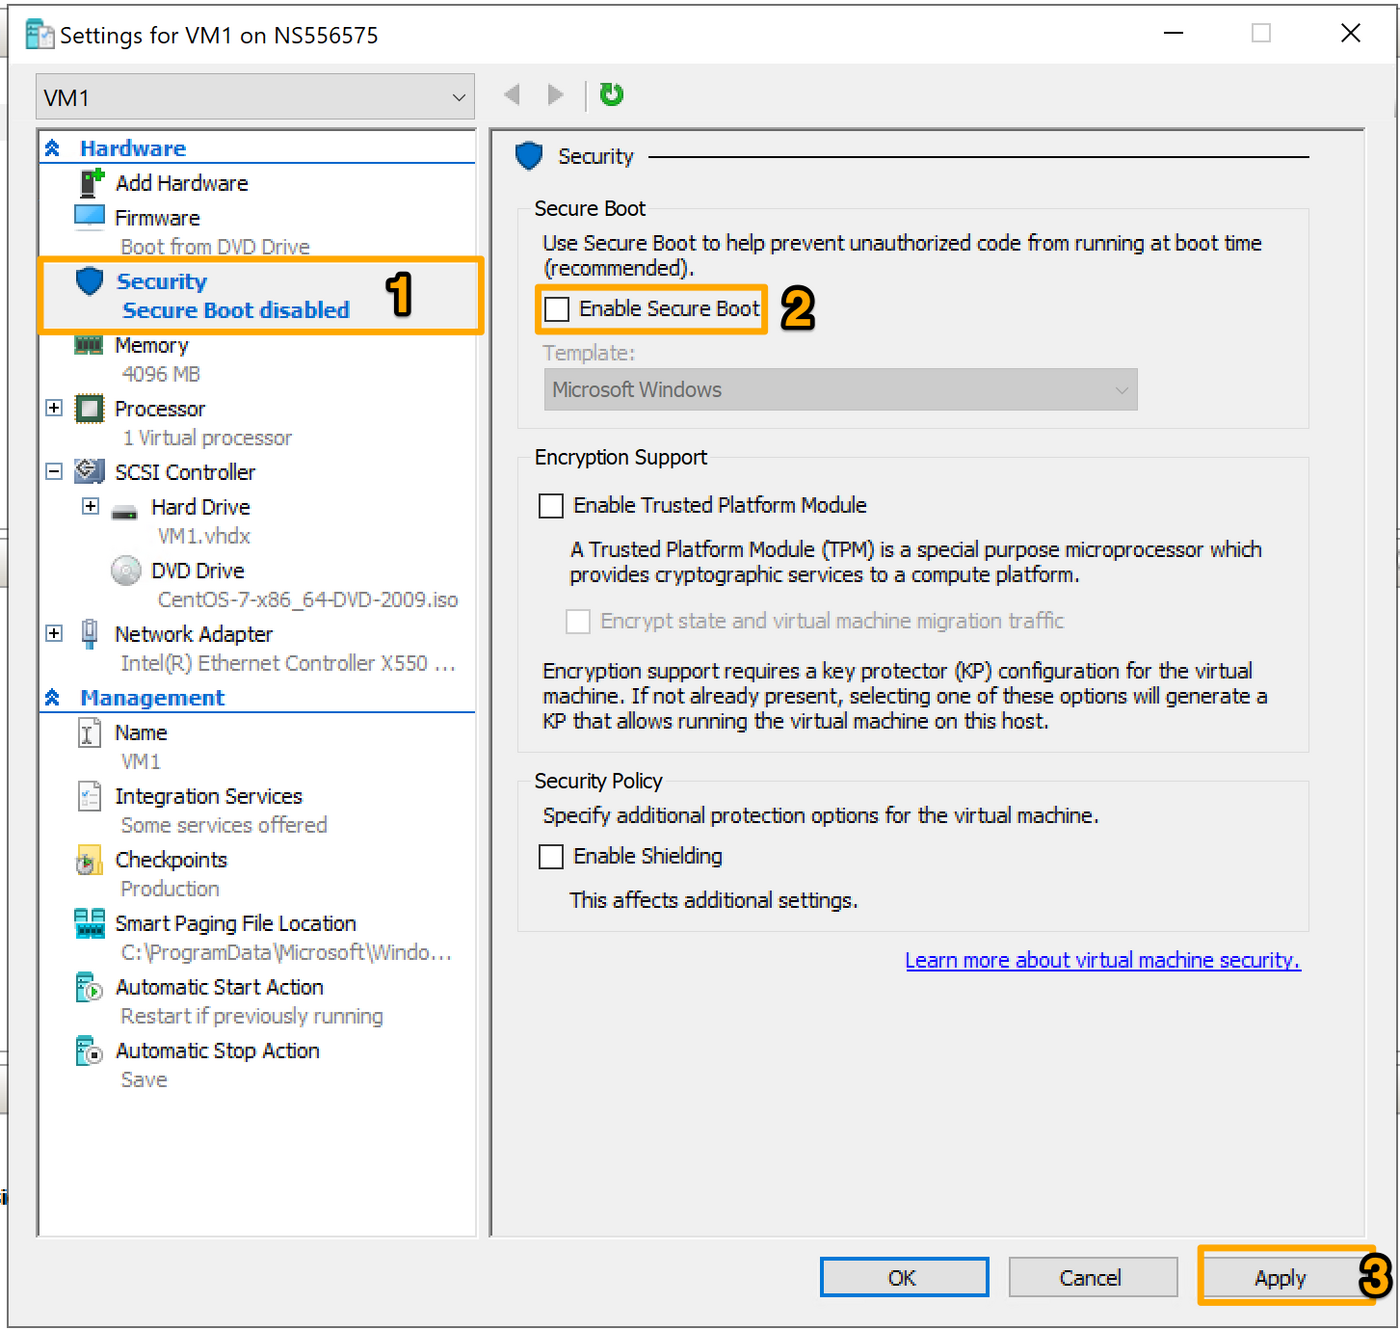Enable Trusted Platform Module

point(551,505)
